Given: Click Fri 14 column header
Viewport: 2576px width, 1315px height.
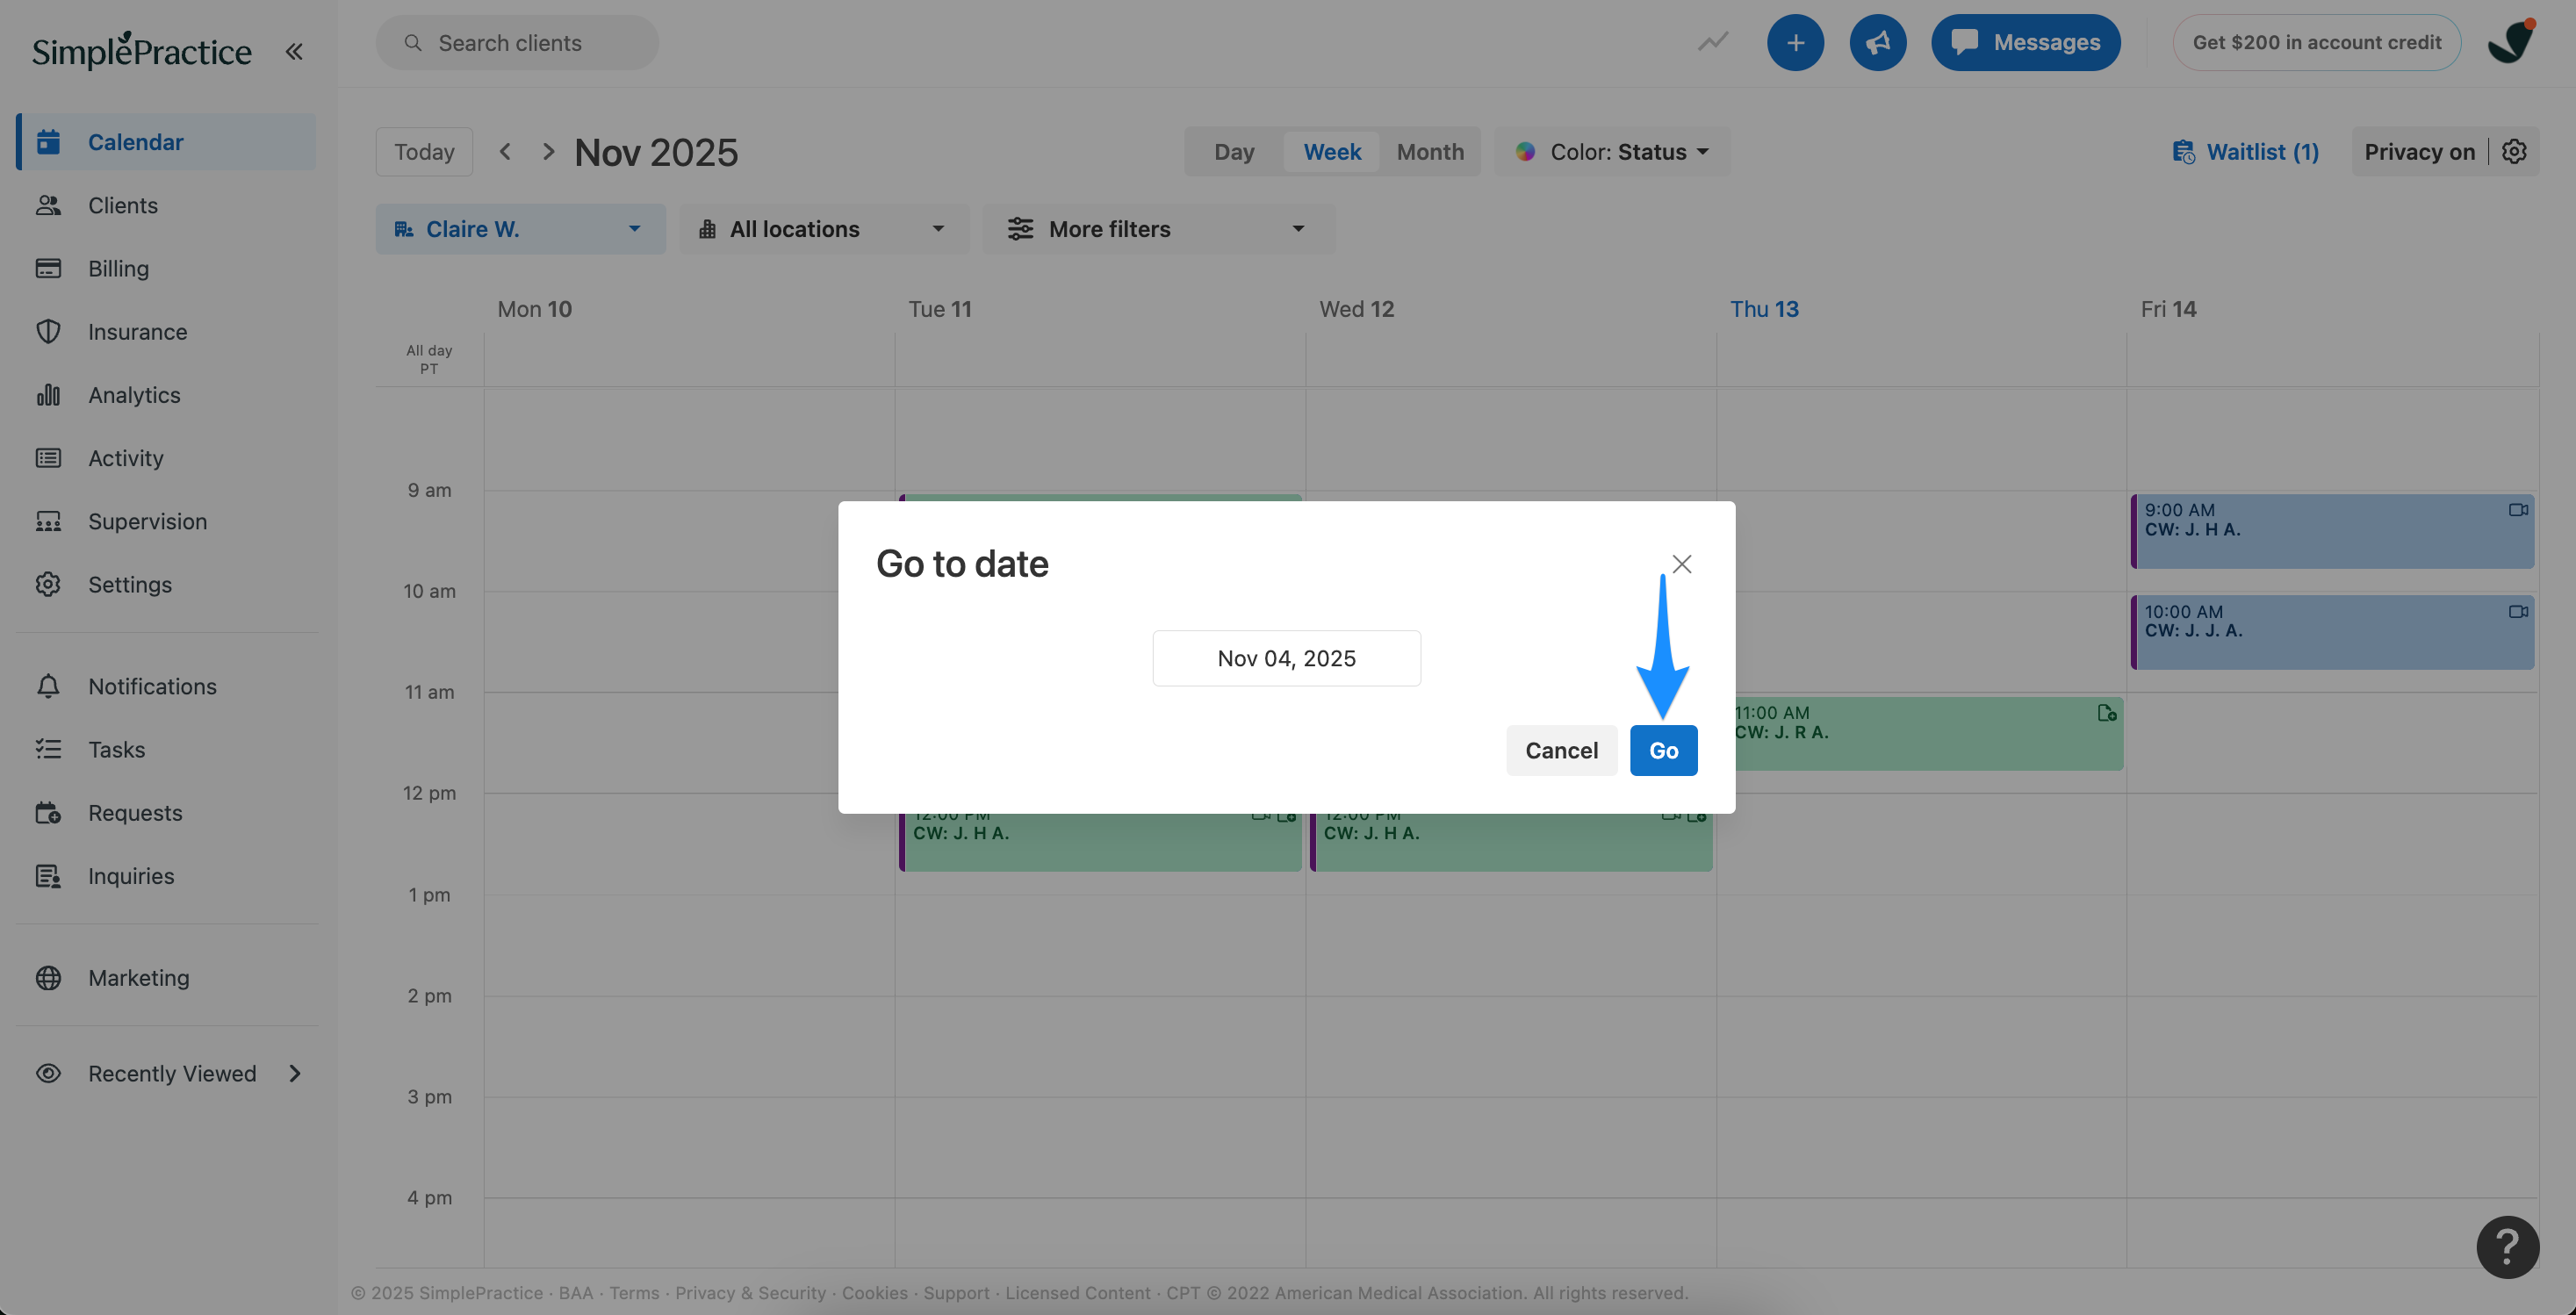Looking at the screenshot, I should coord(2168,309).
